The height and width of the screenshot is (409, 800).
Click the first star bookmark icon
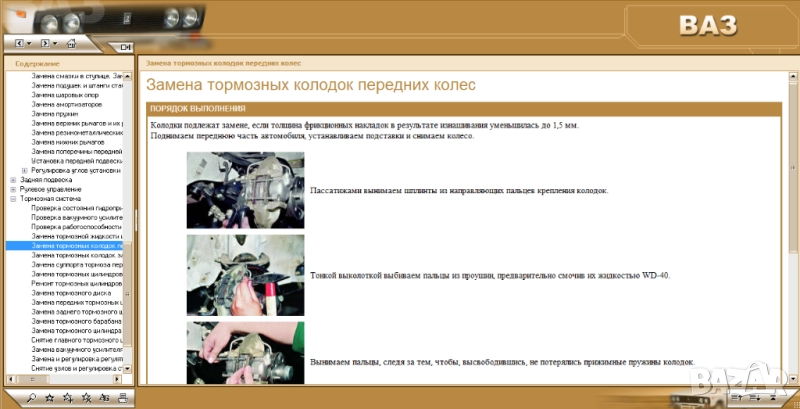(49, 397)
